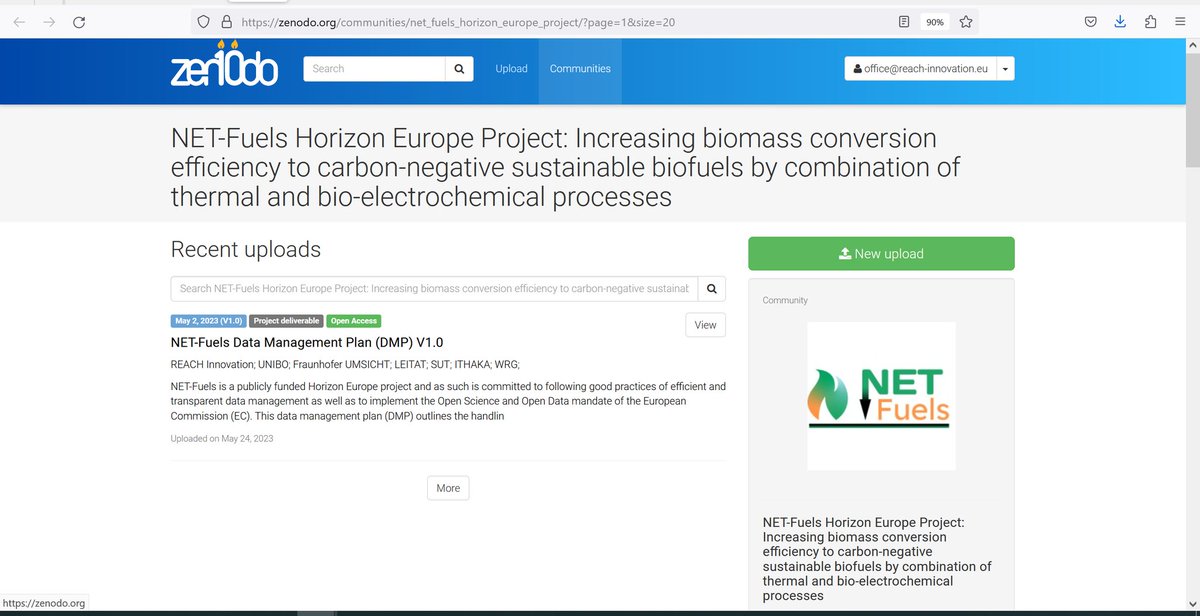Click the Zenodo logo
The image size is (1200, 616).
224,66
